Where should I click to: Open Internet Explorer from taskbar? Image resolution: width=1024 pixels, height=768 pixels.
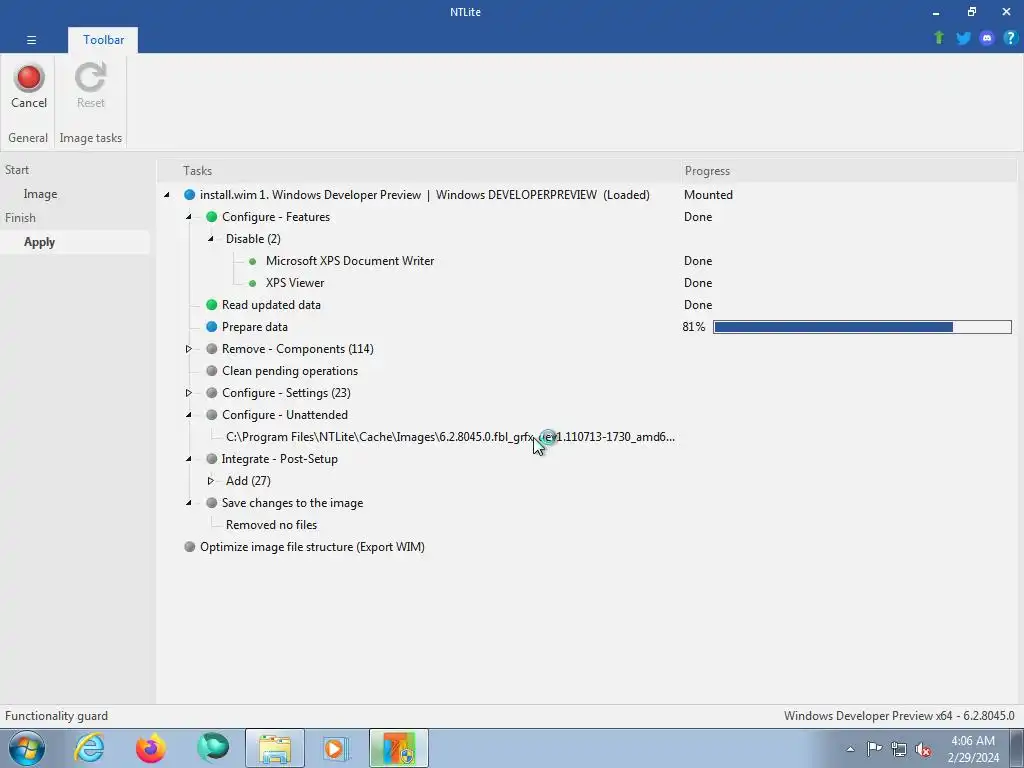click(89, 748)
